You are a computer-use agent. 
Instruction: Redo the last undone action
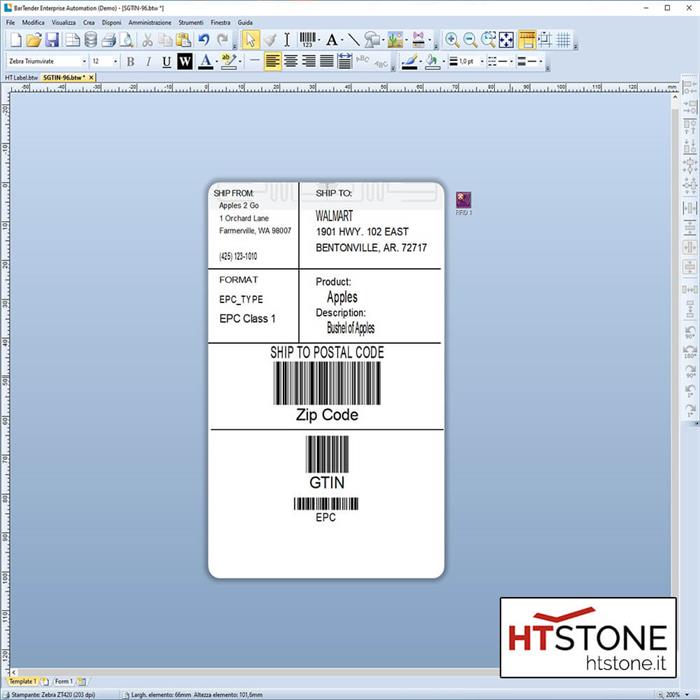coord(222,40)
